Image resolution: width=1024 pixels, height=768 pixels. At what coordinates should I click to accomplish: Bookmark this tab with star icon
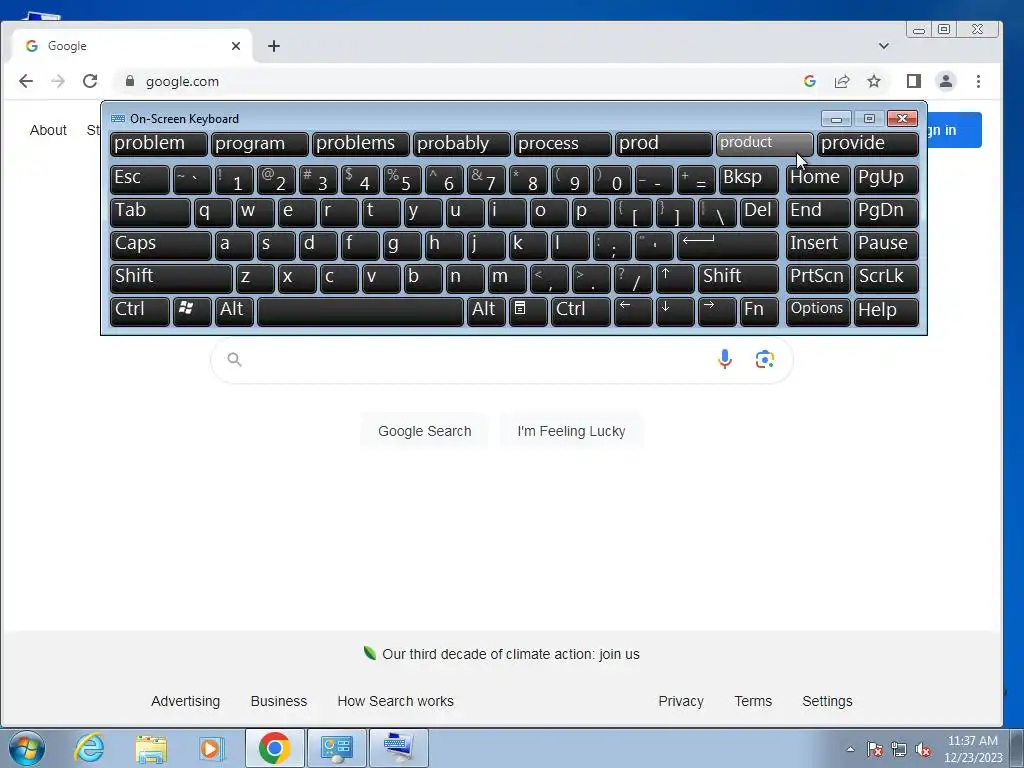[874, 81]
